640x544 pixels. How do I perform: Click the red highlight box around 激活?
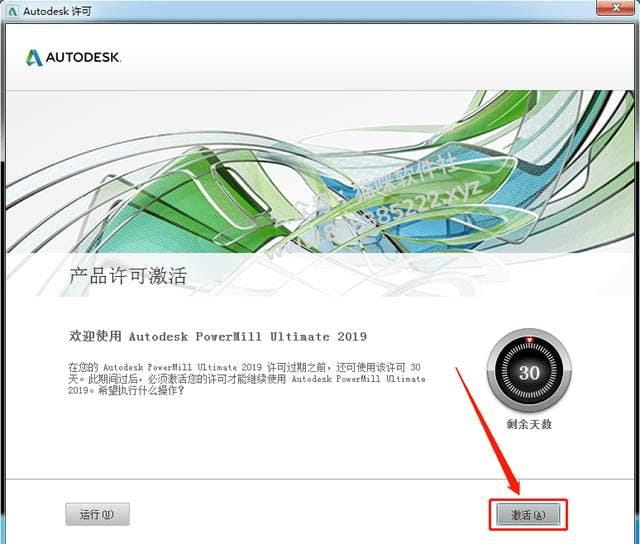tap(528, 515)
